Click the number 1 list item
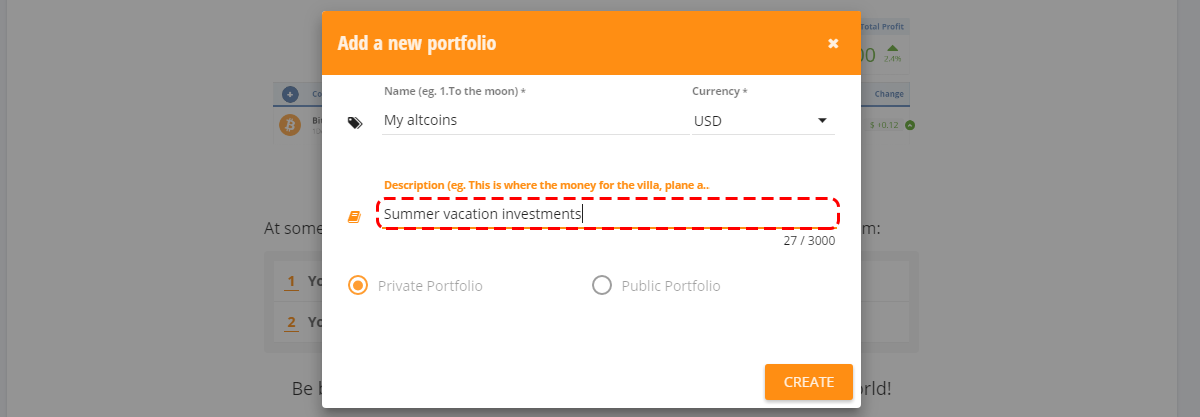This screenshot has width=1200, height=417. click(x=292, y=281)
